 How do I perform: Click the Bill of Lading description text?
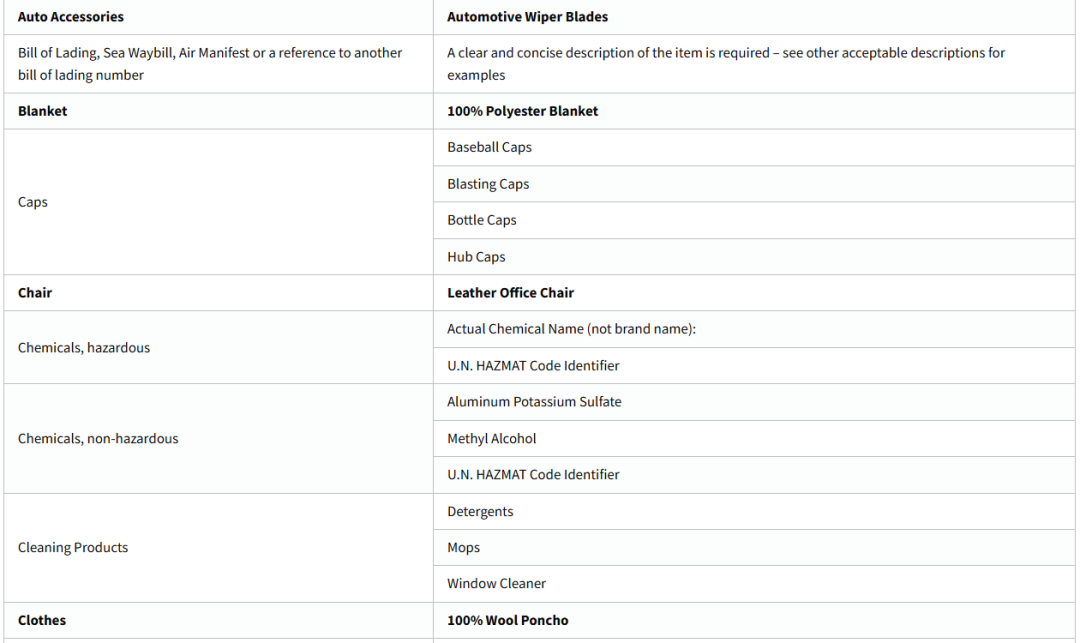[210, 64]
